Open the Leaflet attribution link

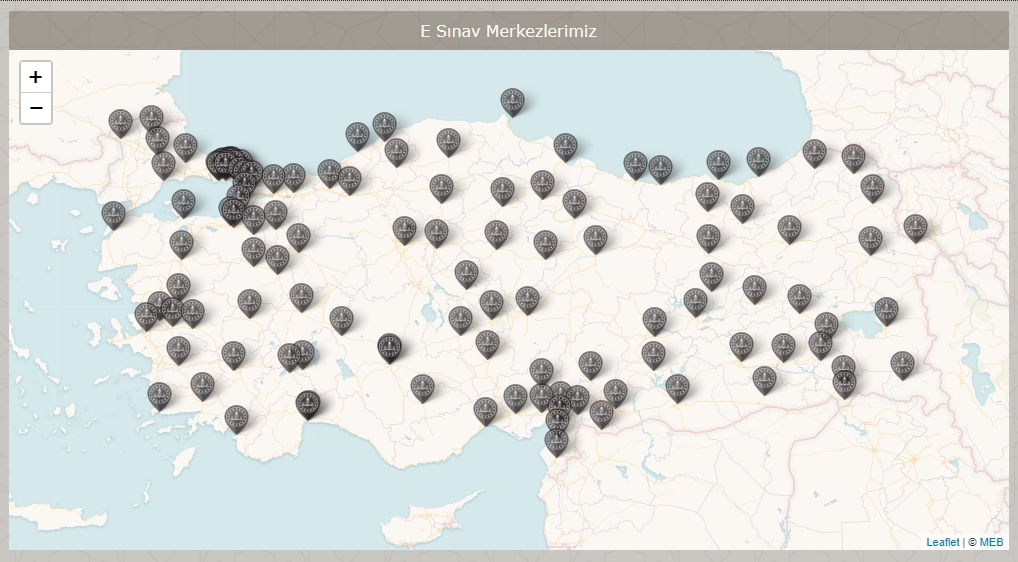(x=943, y=542)
